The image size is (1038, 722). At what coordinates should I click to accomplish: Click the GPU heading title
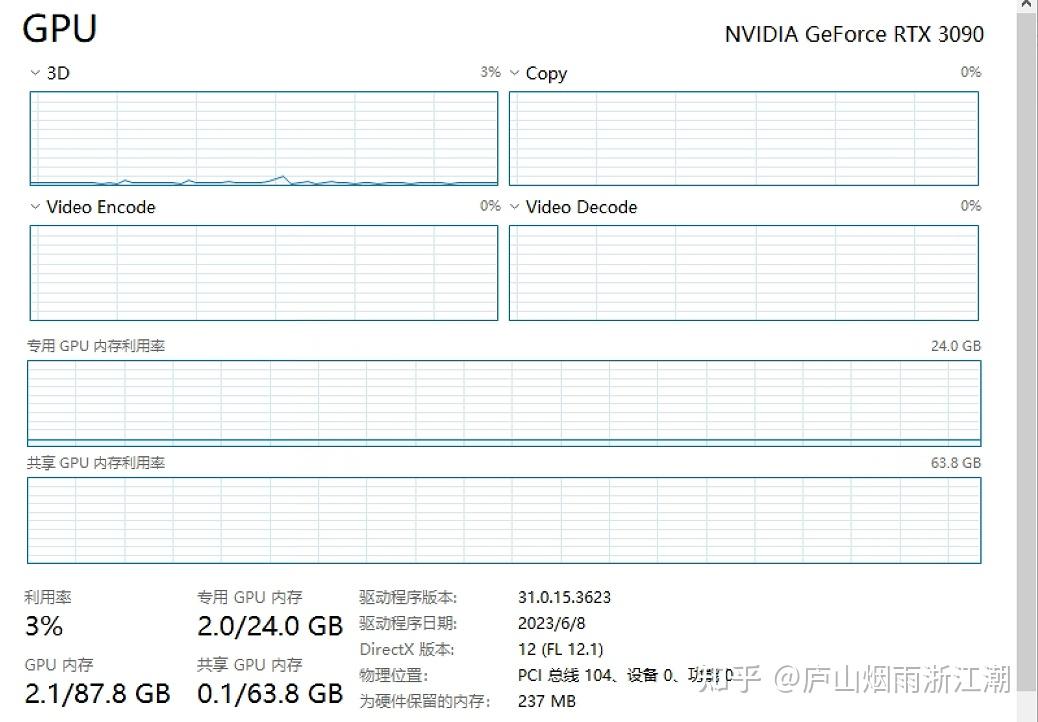click(60, 29)
